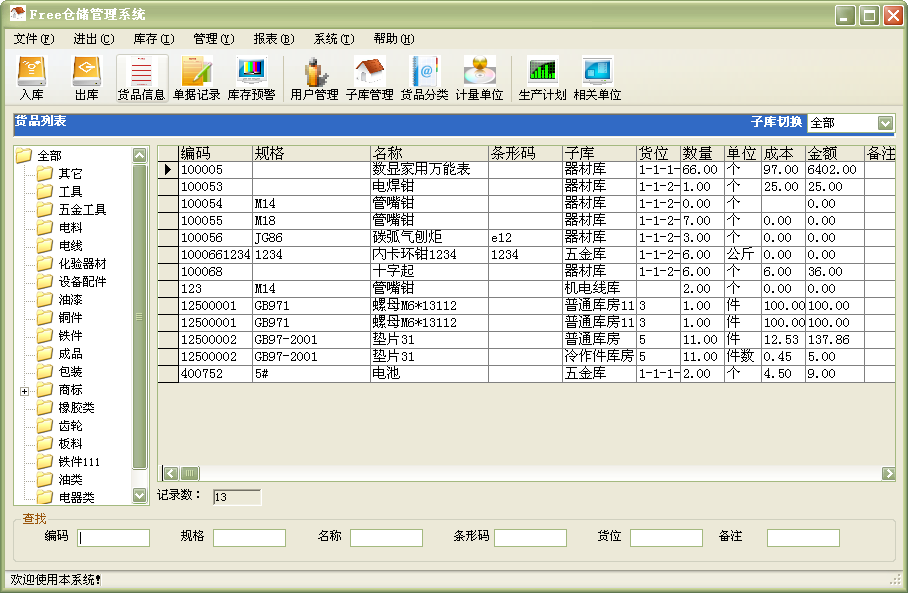The height and width of the screenshot is (593, 908).
Task: Select the 电池 row coded 400752
Action: click(x=526, y=374)
